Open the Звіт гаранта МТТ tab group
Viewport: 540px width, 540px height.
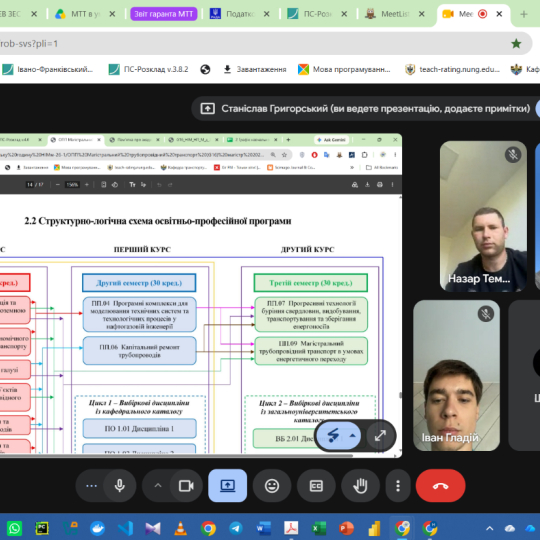tap(164, 14)
